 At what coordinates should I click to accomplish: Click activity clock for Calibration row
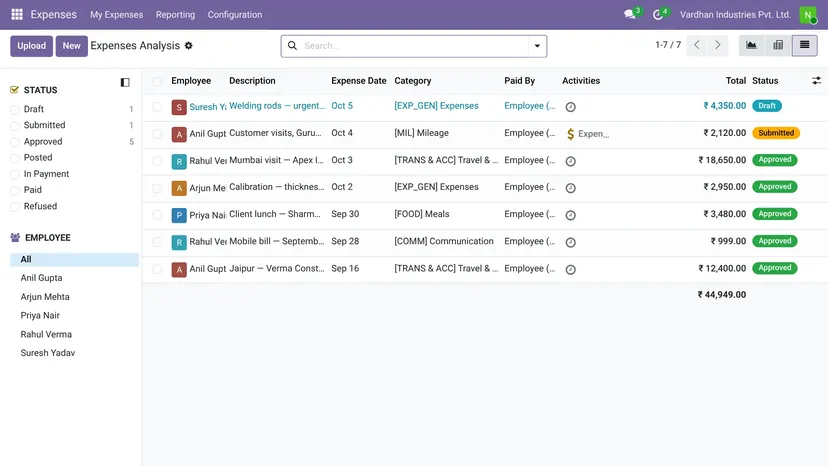[x=570, y=188]
